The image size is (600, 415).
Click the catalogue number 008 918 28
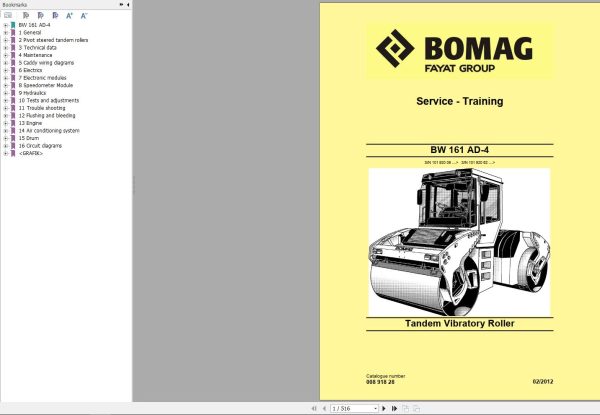coord(380,382)
